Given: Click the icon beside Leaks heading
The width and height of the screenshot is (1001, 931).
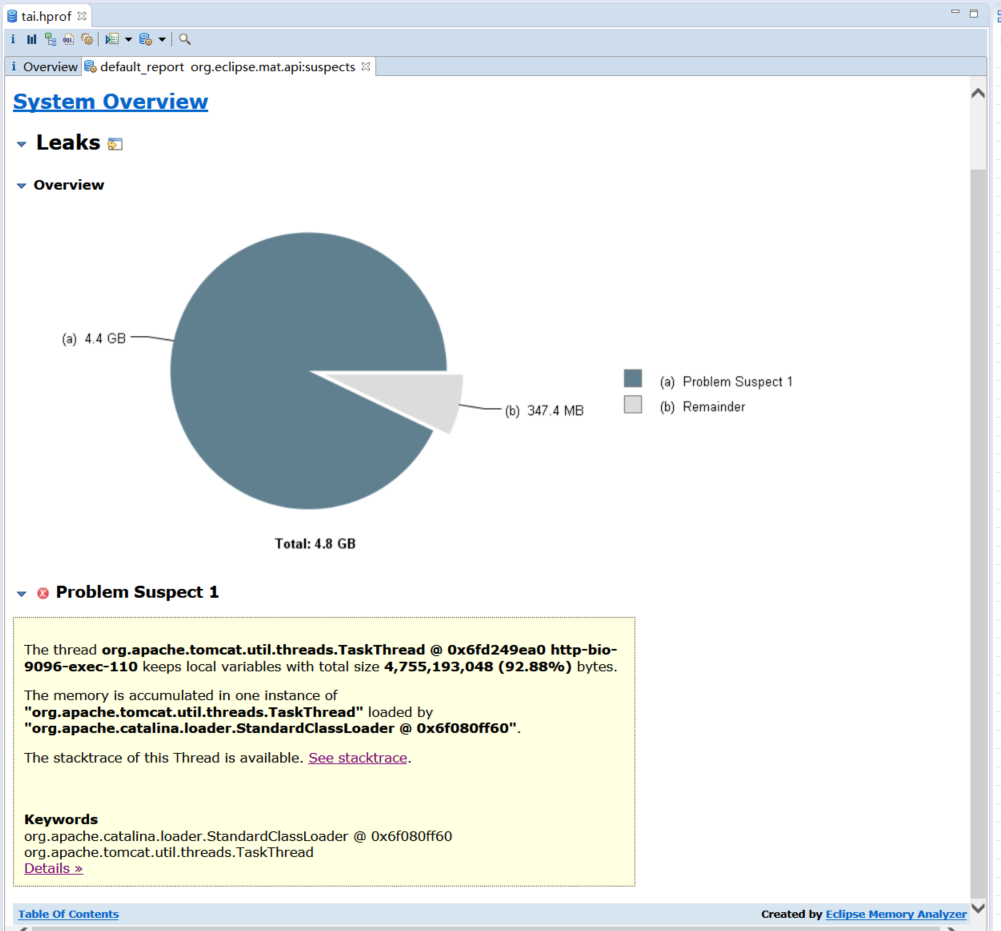Looking at the screenshot, I should pyautogui.click(x=115, y=144).
